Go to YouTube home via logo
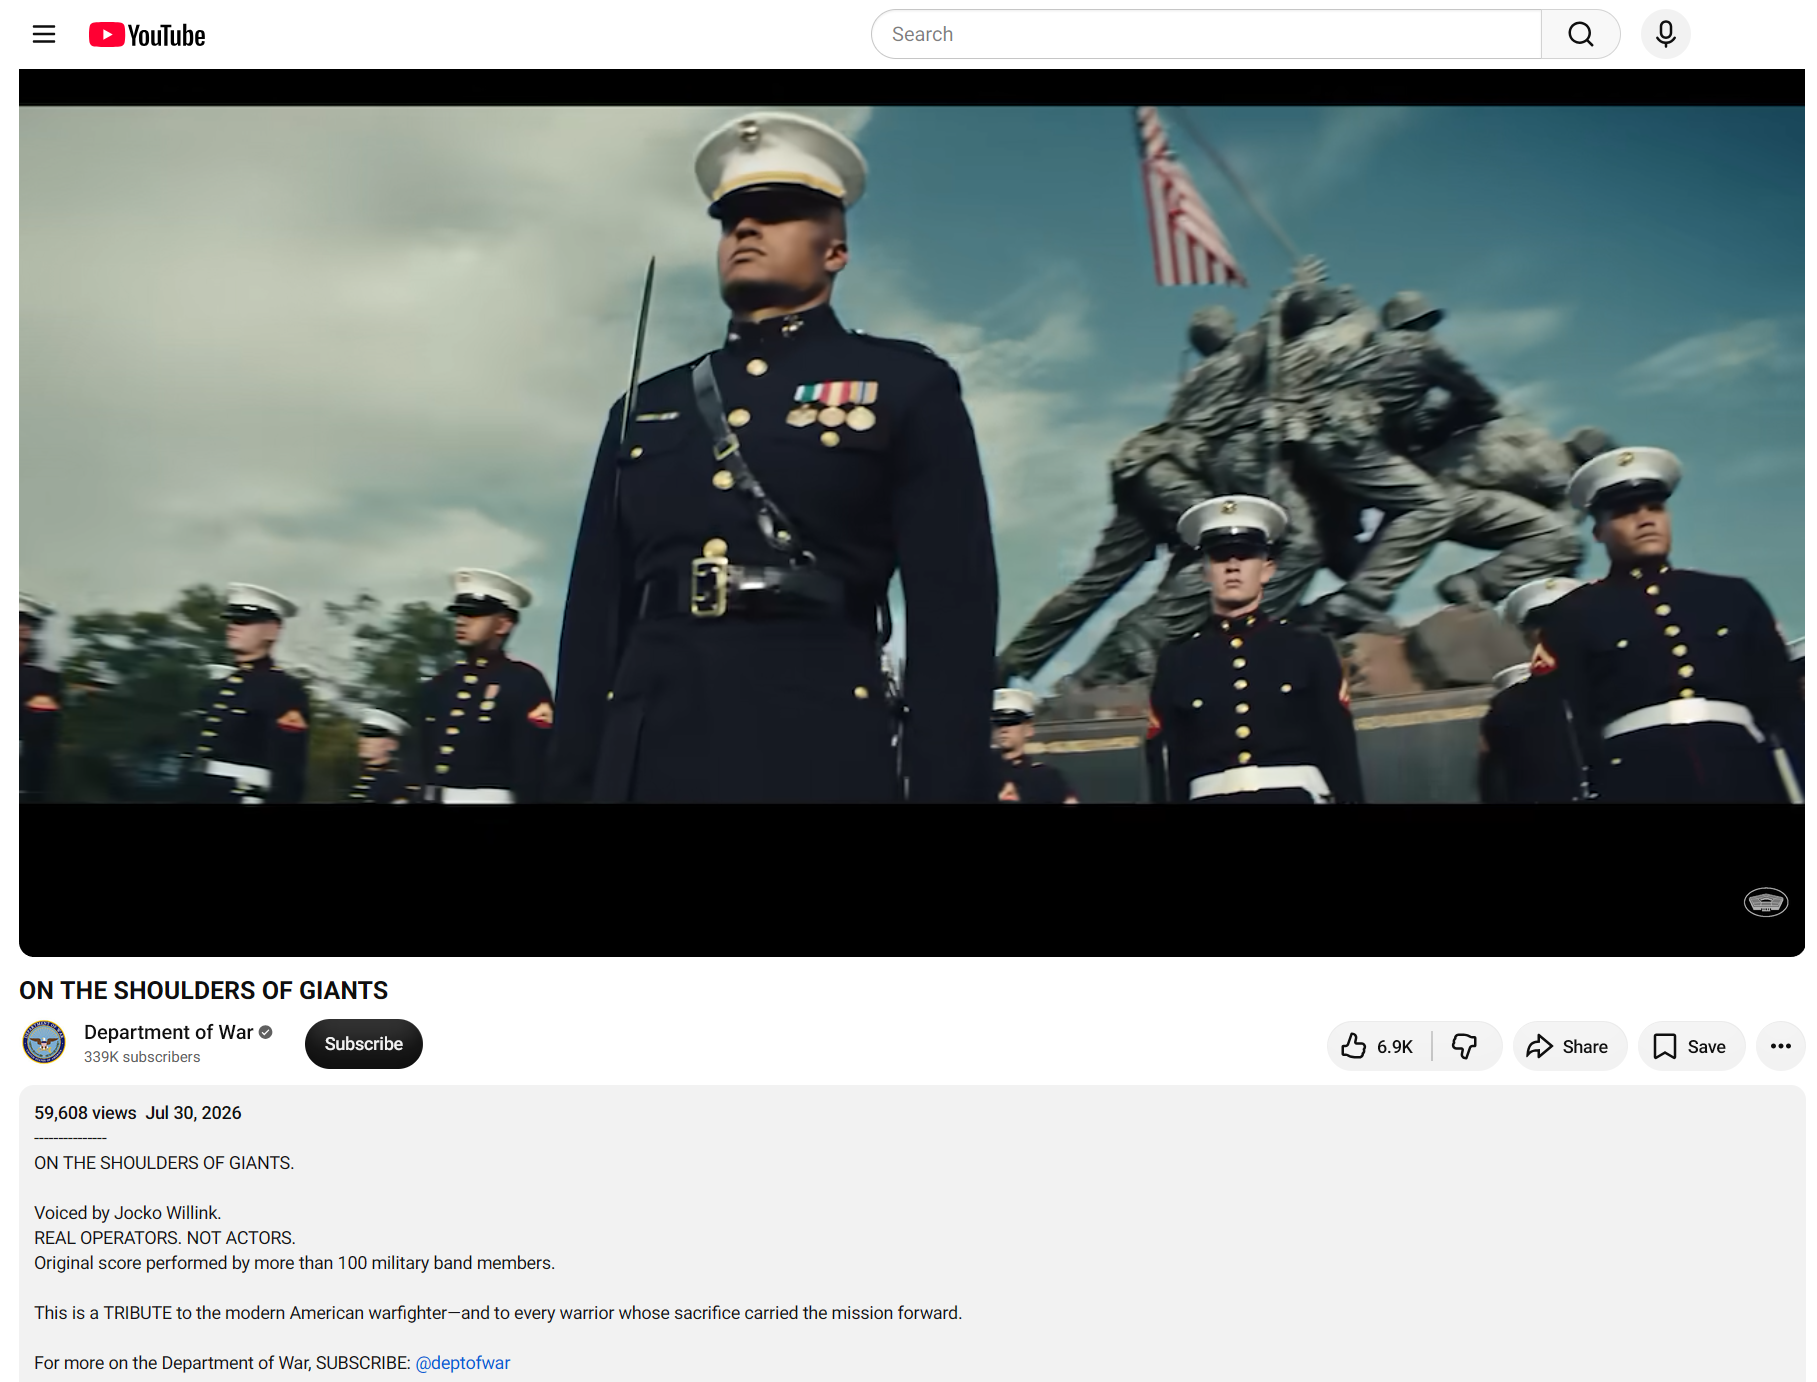The width and height of the screenshot is (1817, 1382). 147,35
